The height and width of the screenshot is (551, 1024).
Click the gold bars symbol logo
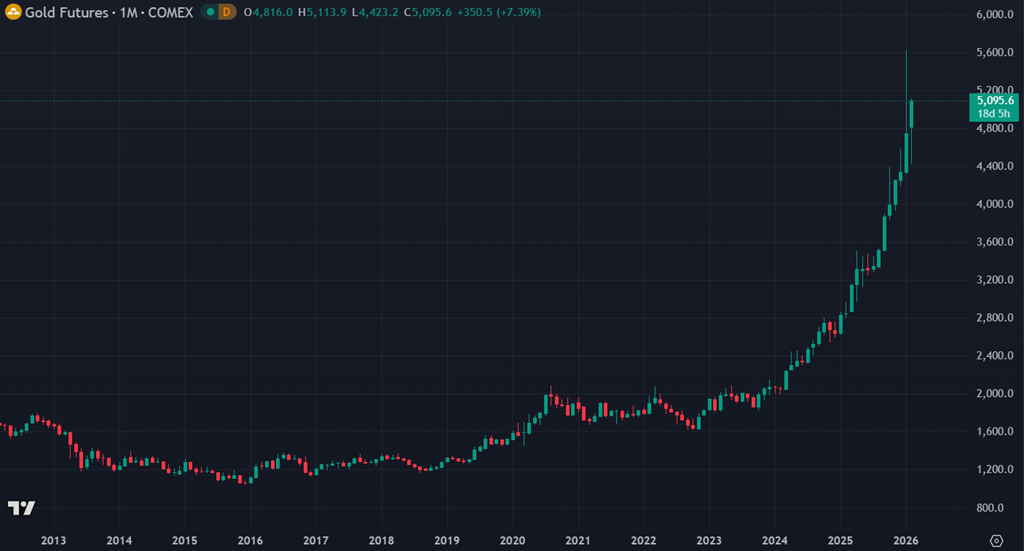click(14, 11)
